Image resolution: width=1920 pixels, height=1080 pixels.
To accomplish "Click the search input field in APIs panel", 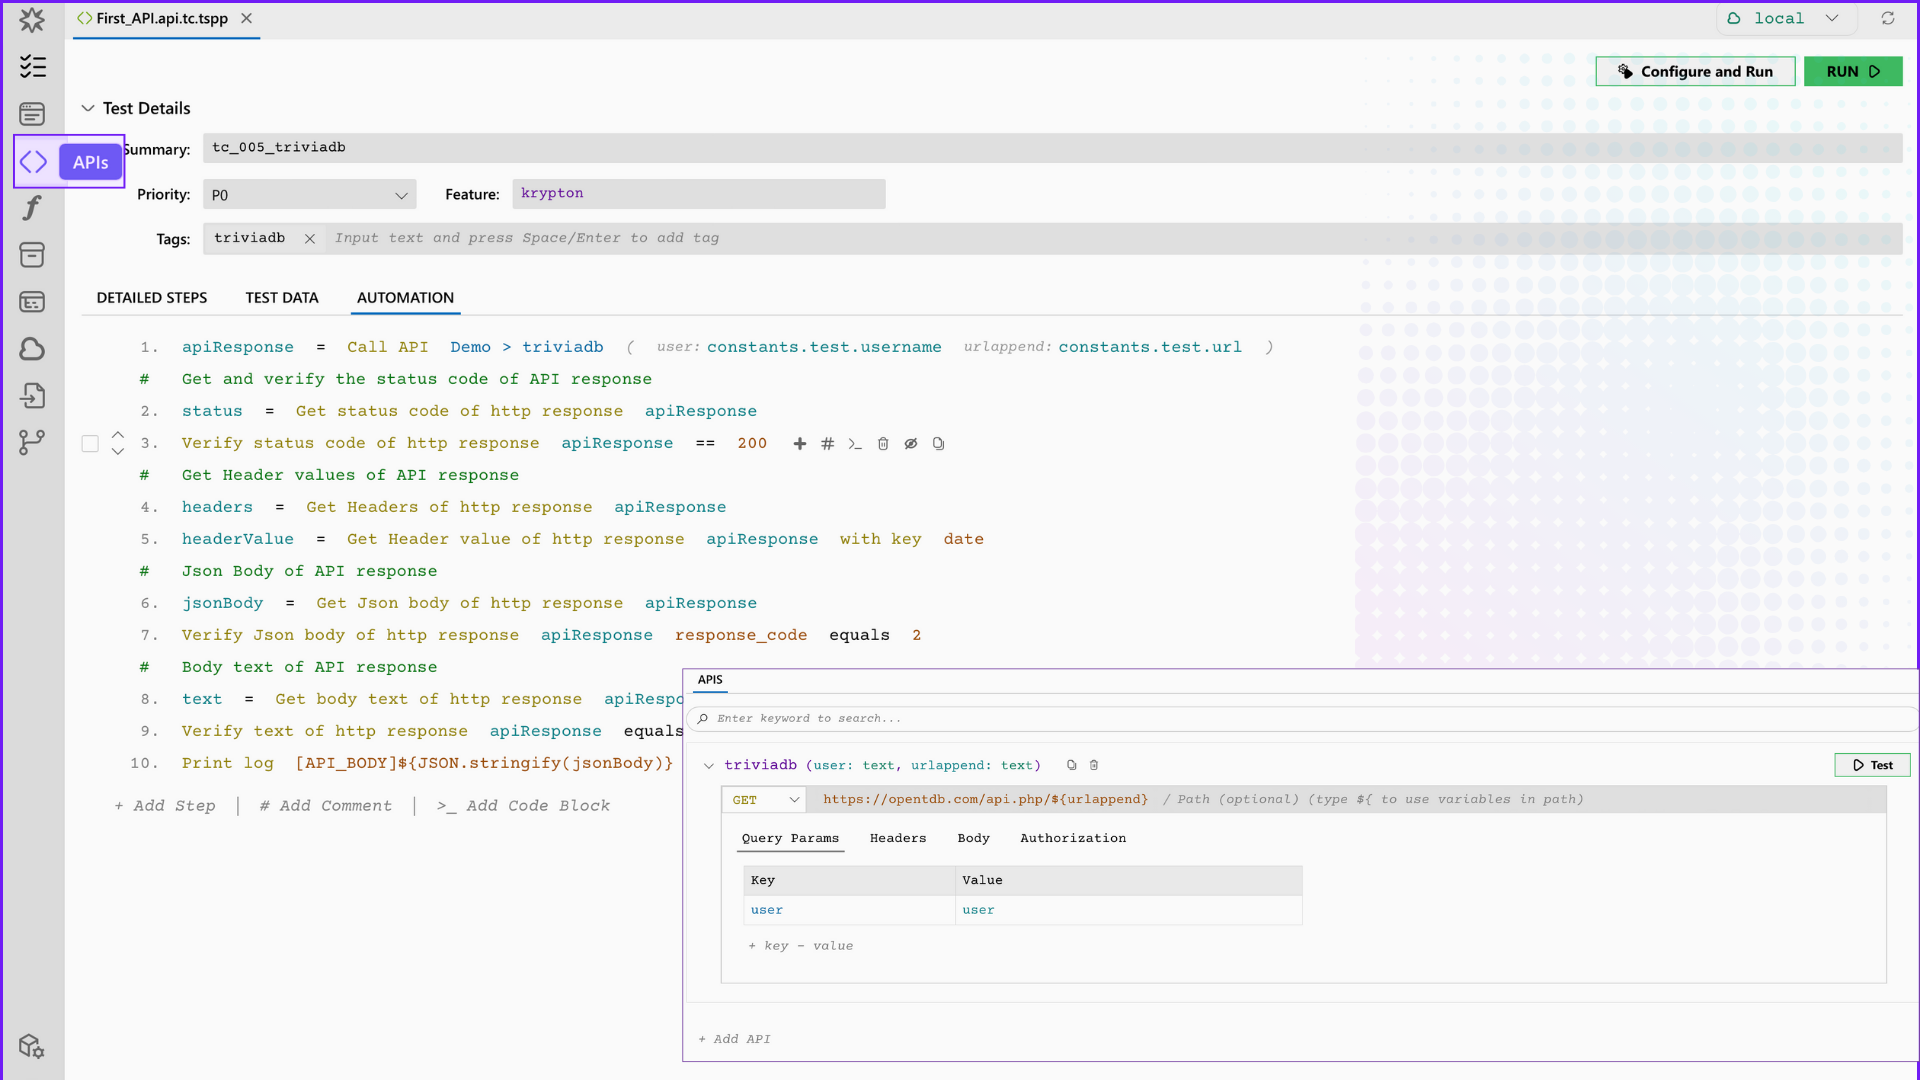I will point(1305,719).
